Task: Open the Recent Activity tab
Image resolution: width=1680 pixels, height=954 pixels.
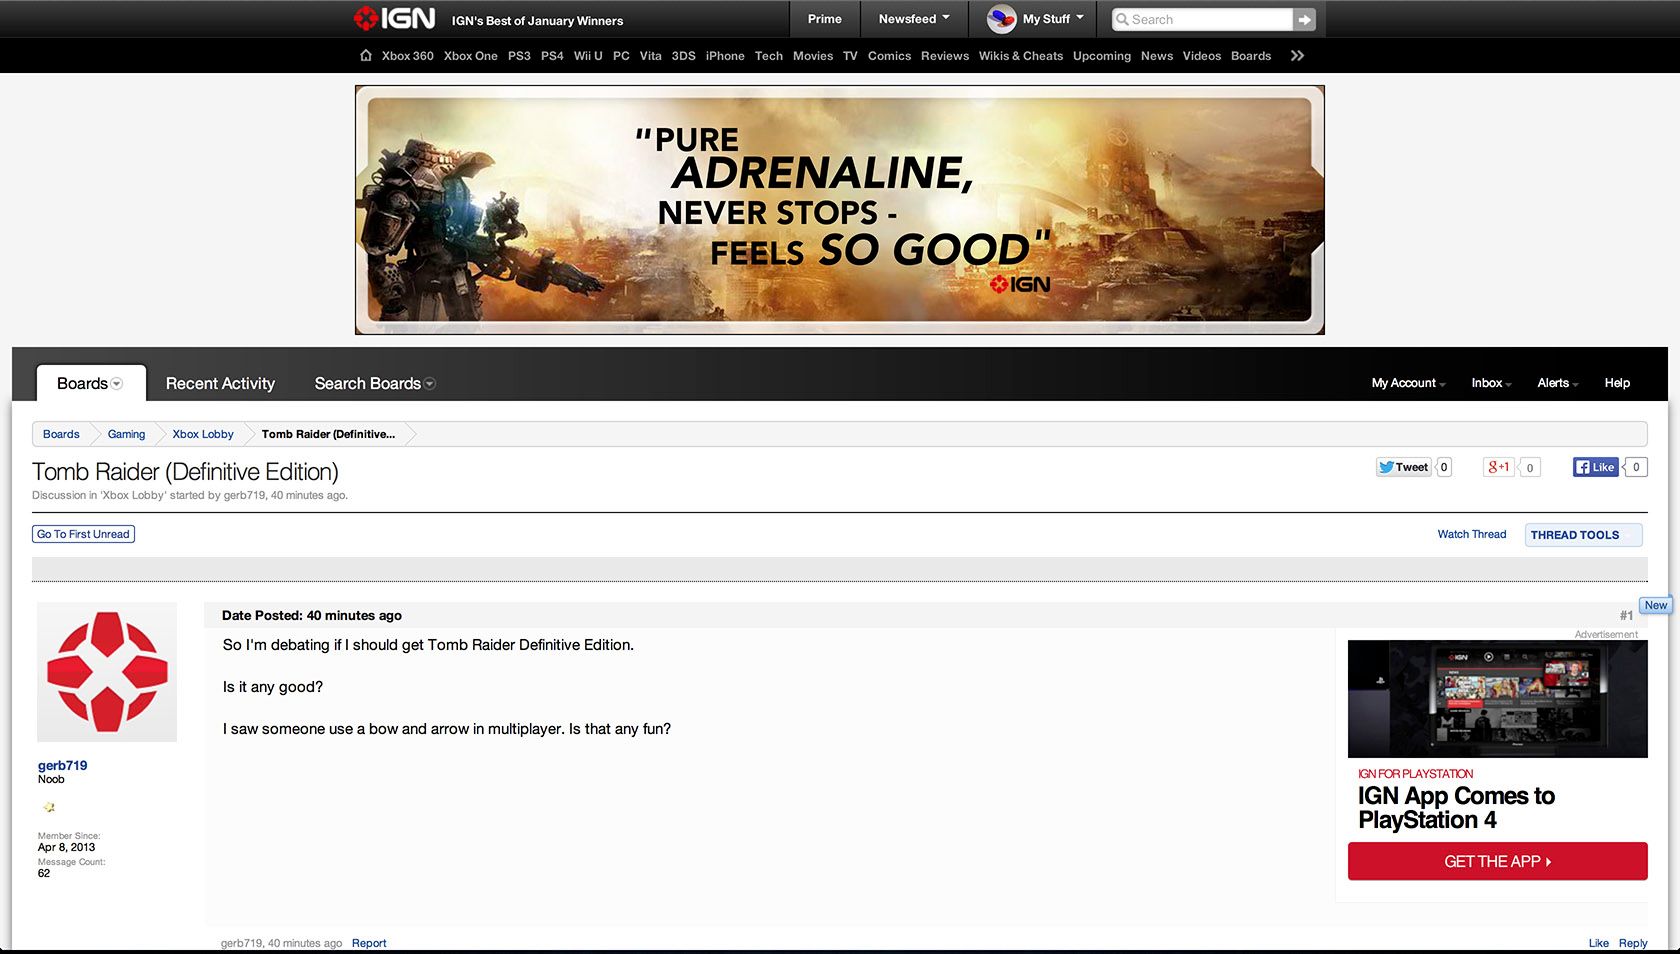Action: click(220, 383)
